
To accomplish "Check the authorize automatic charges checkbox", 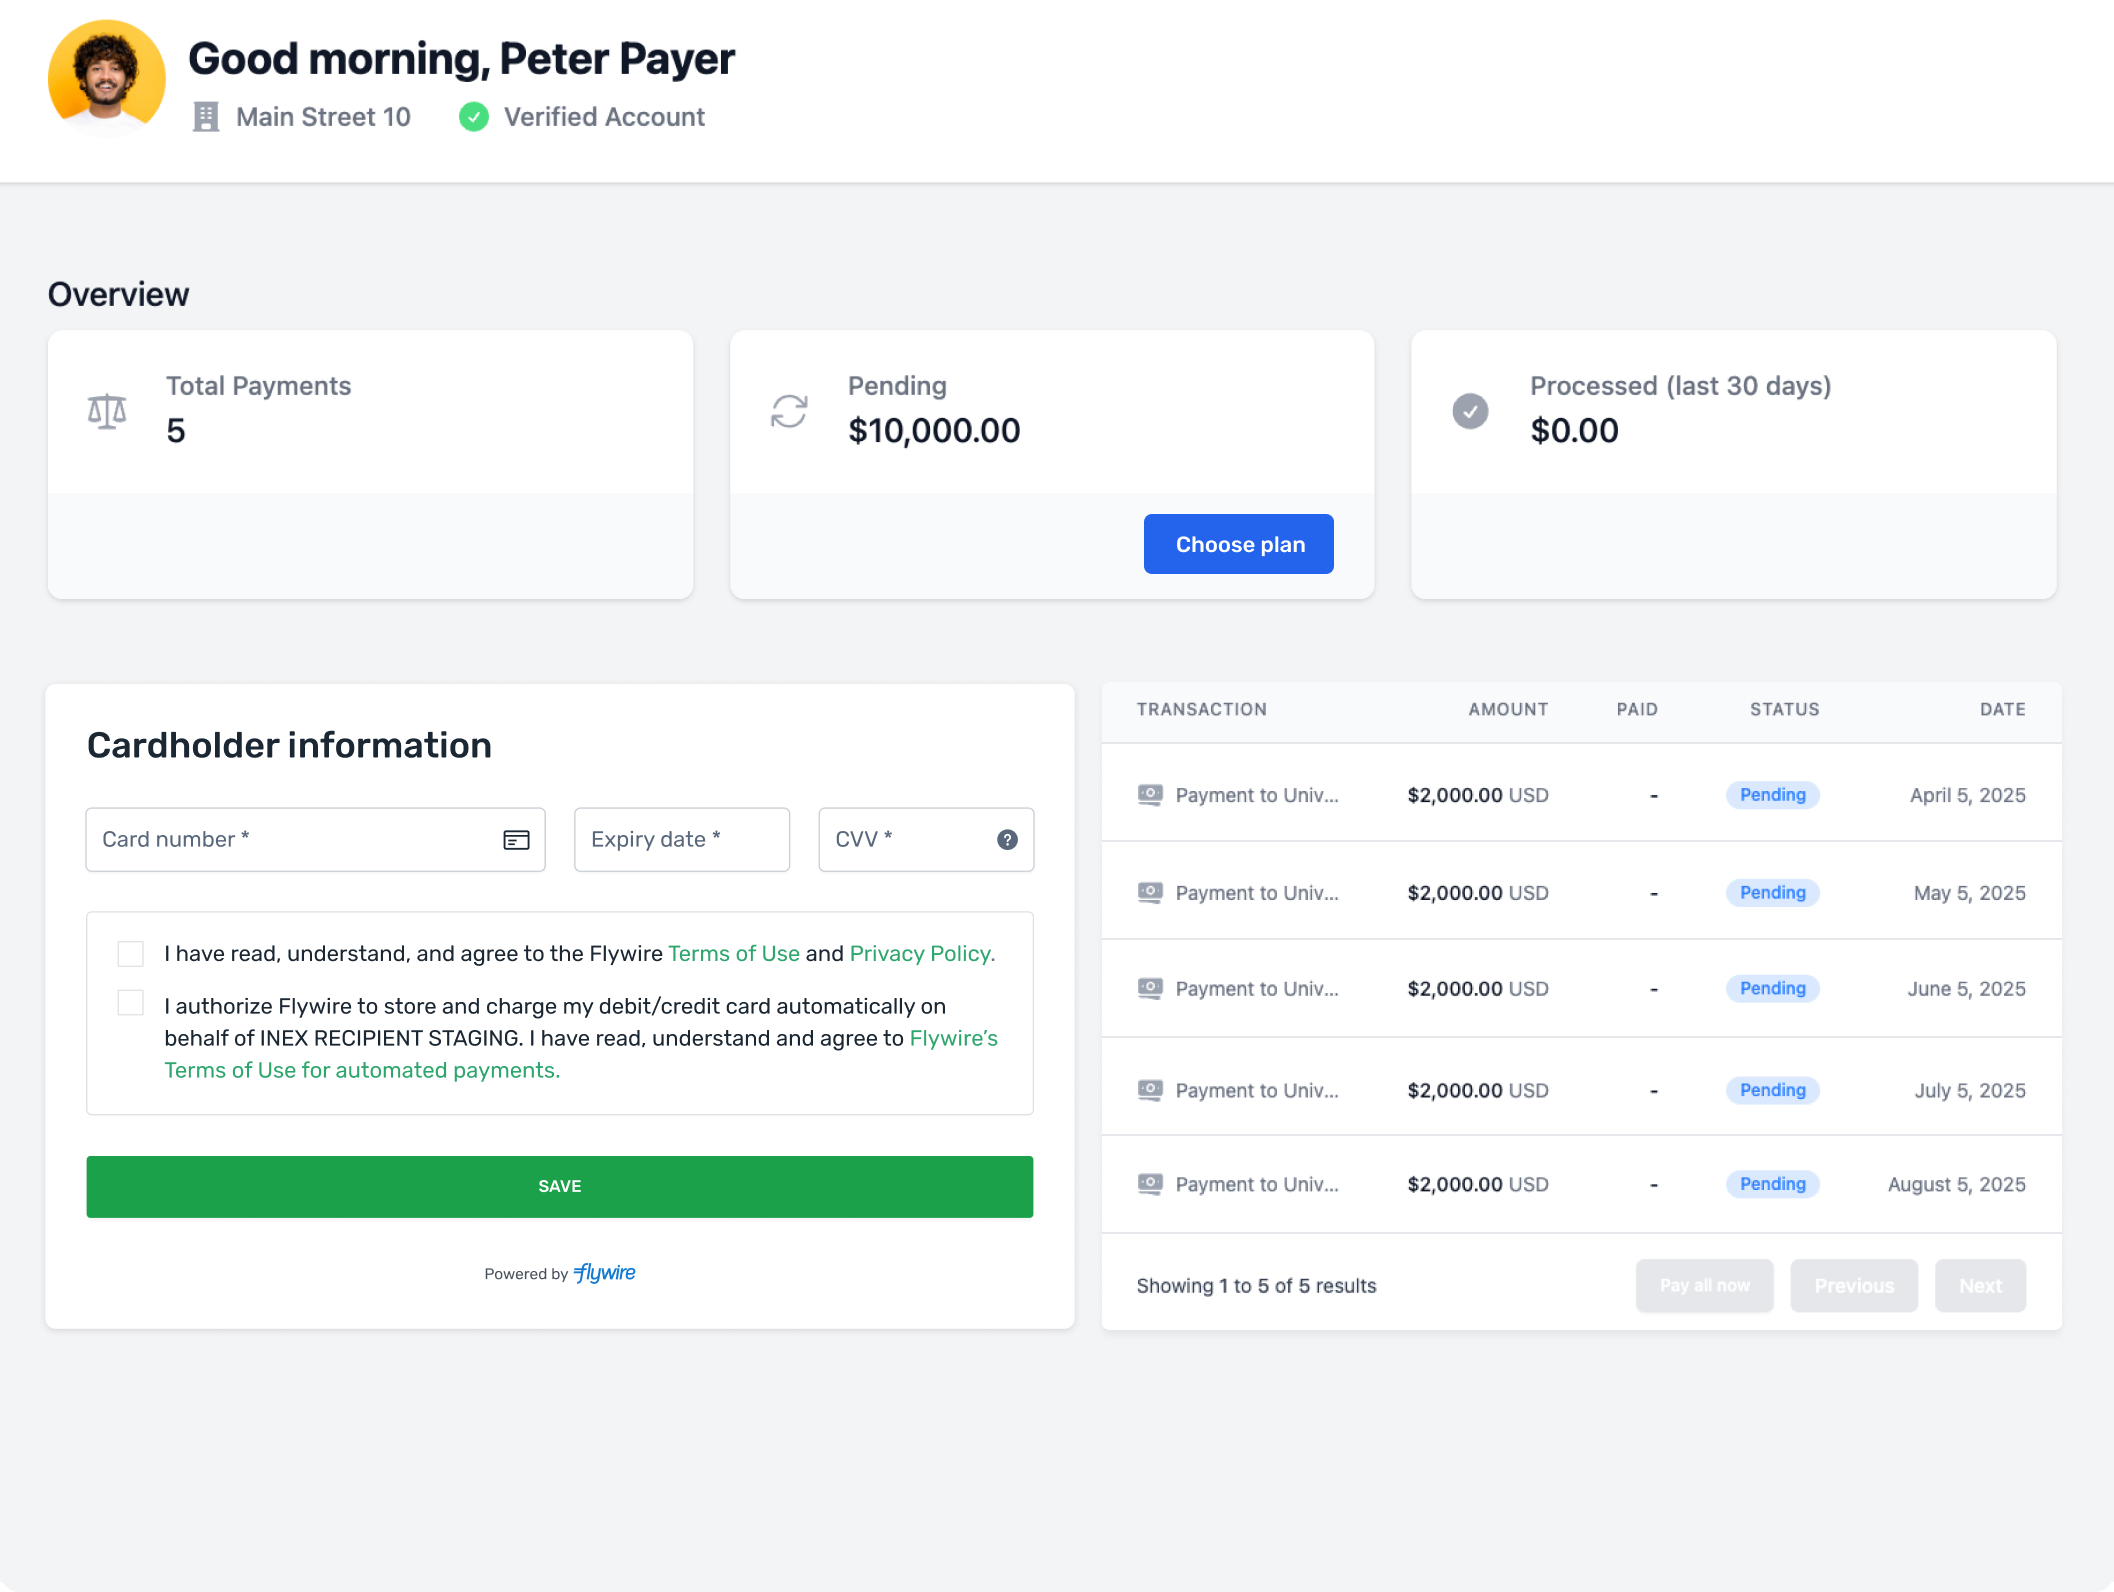I will [x=131, y=1003].
